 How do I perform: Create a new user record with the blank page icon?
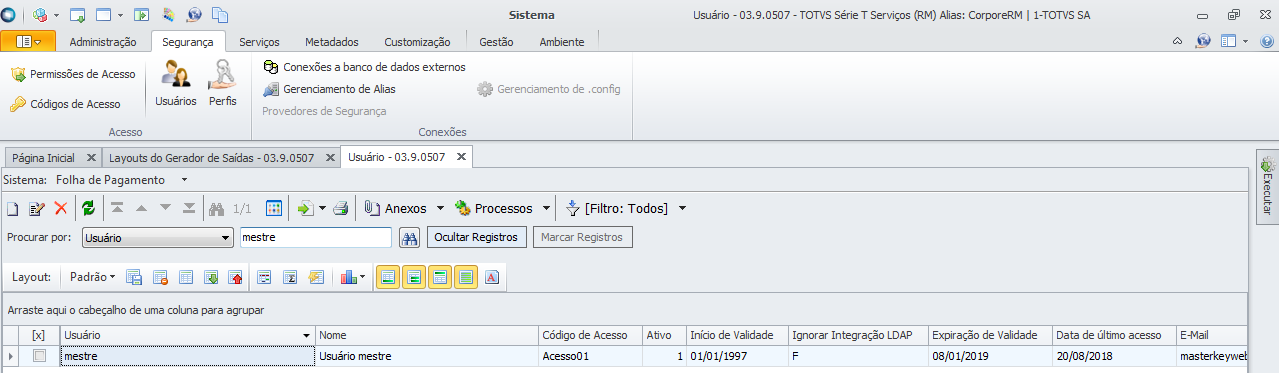click(x=13, y=209)
